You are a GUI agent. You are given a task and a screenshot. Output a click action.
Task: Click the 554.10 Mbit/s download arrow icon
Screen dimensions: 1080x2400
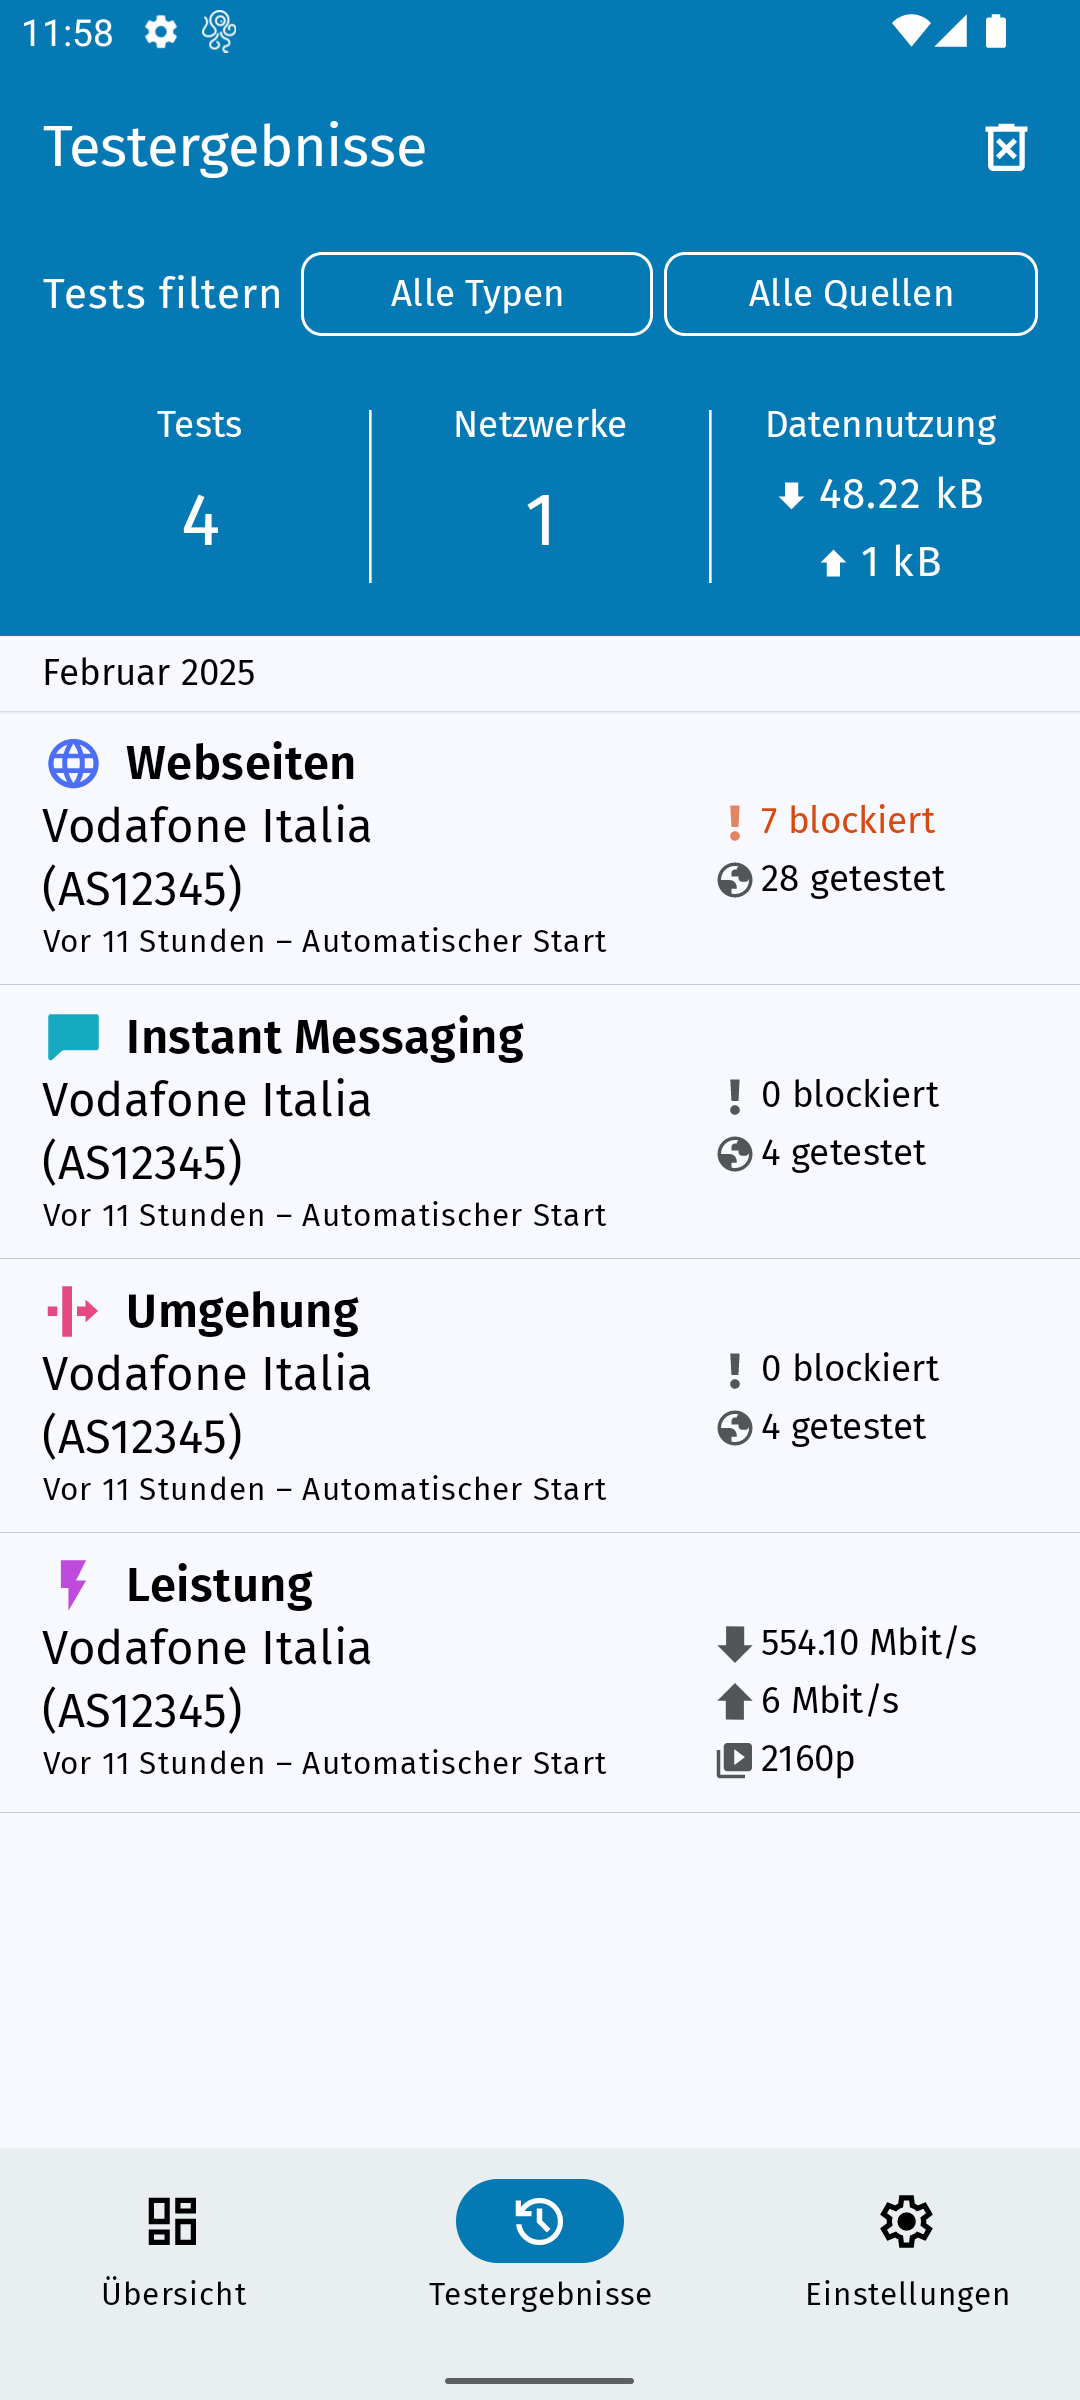click(735, 1644)
